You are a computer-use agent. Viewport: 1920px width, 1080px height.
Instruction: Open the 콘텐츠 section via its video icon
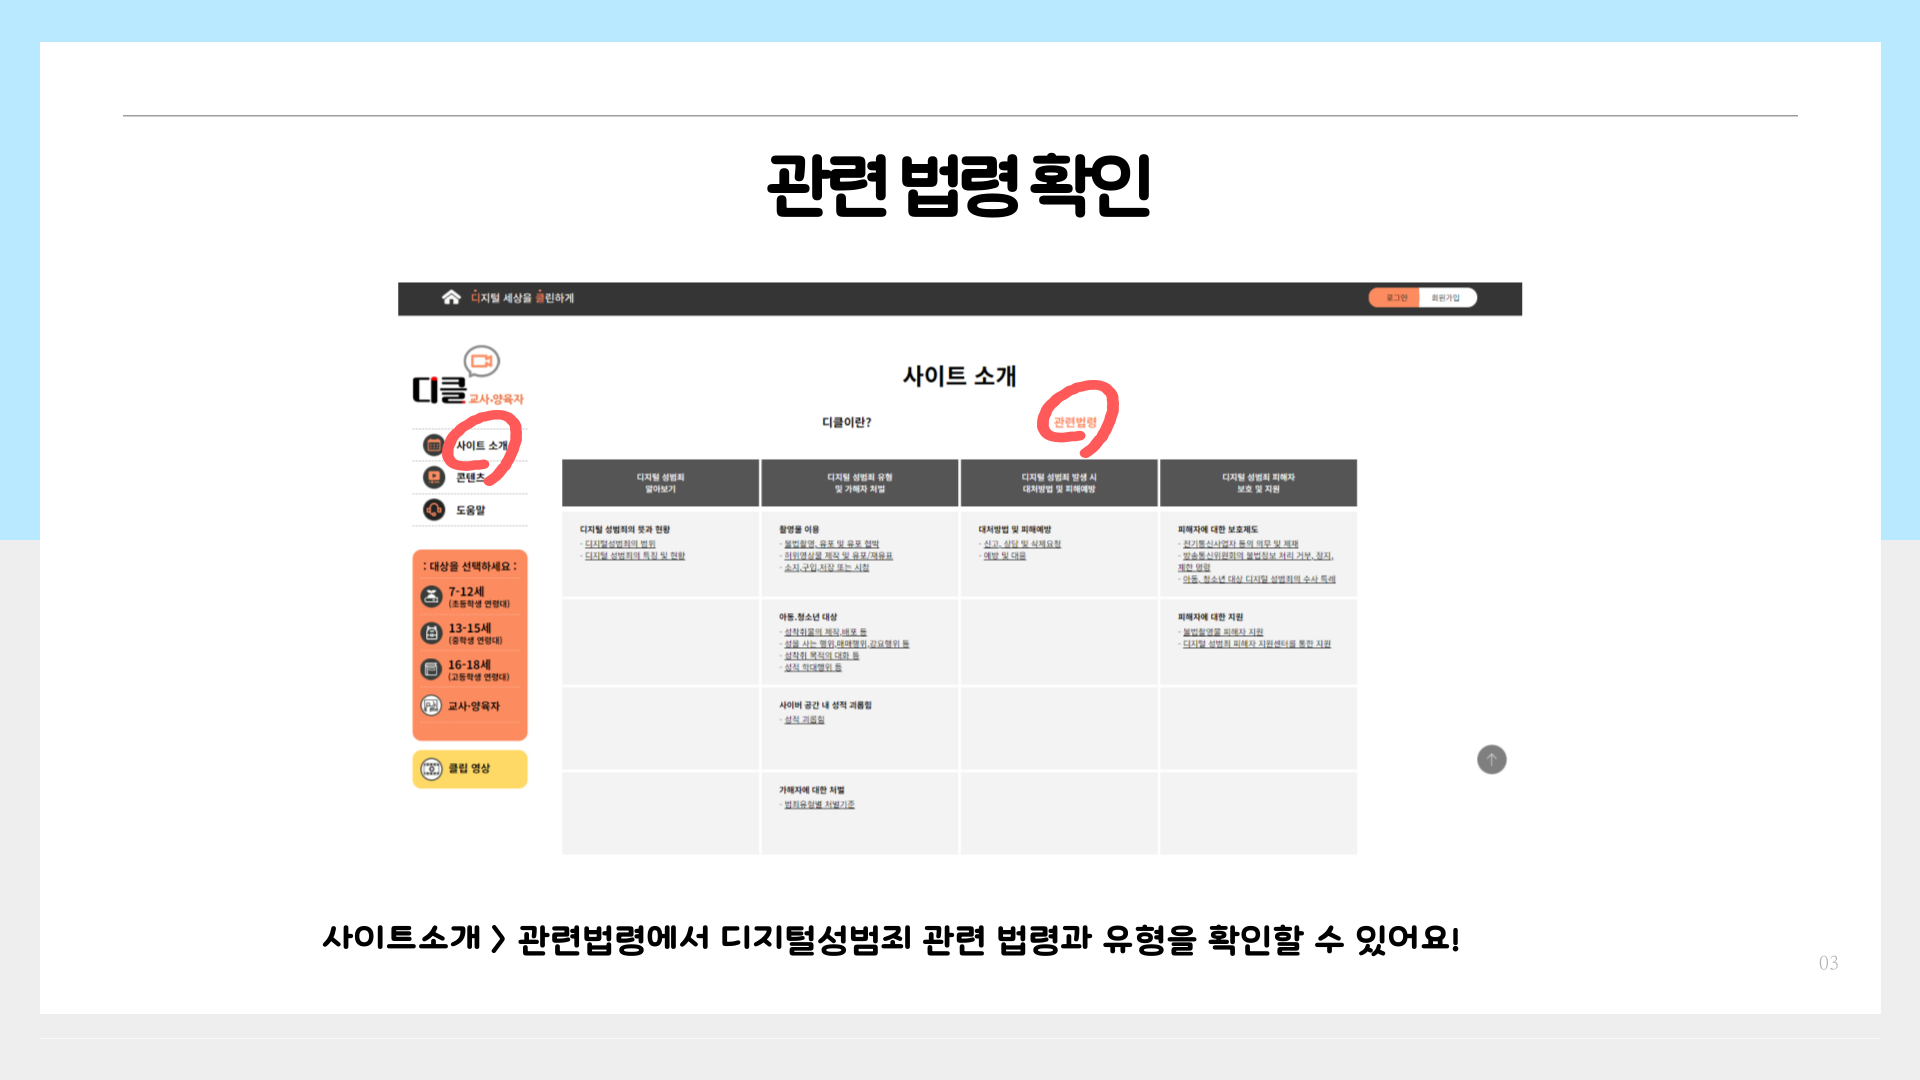[x=433, y=476]
